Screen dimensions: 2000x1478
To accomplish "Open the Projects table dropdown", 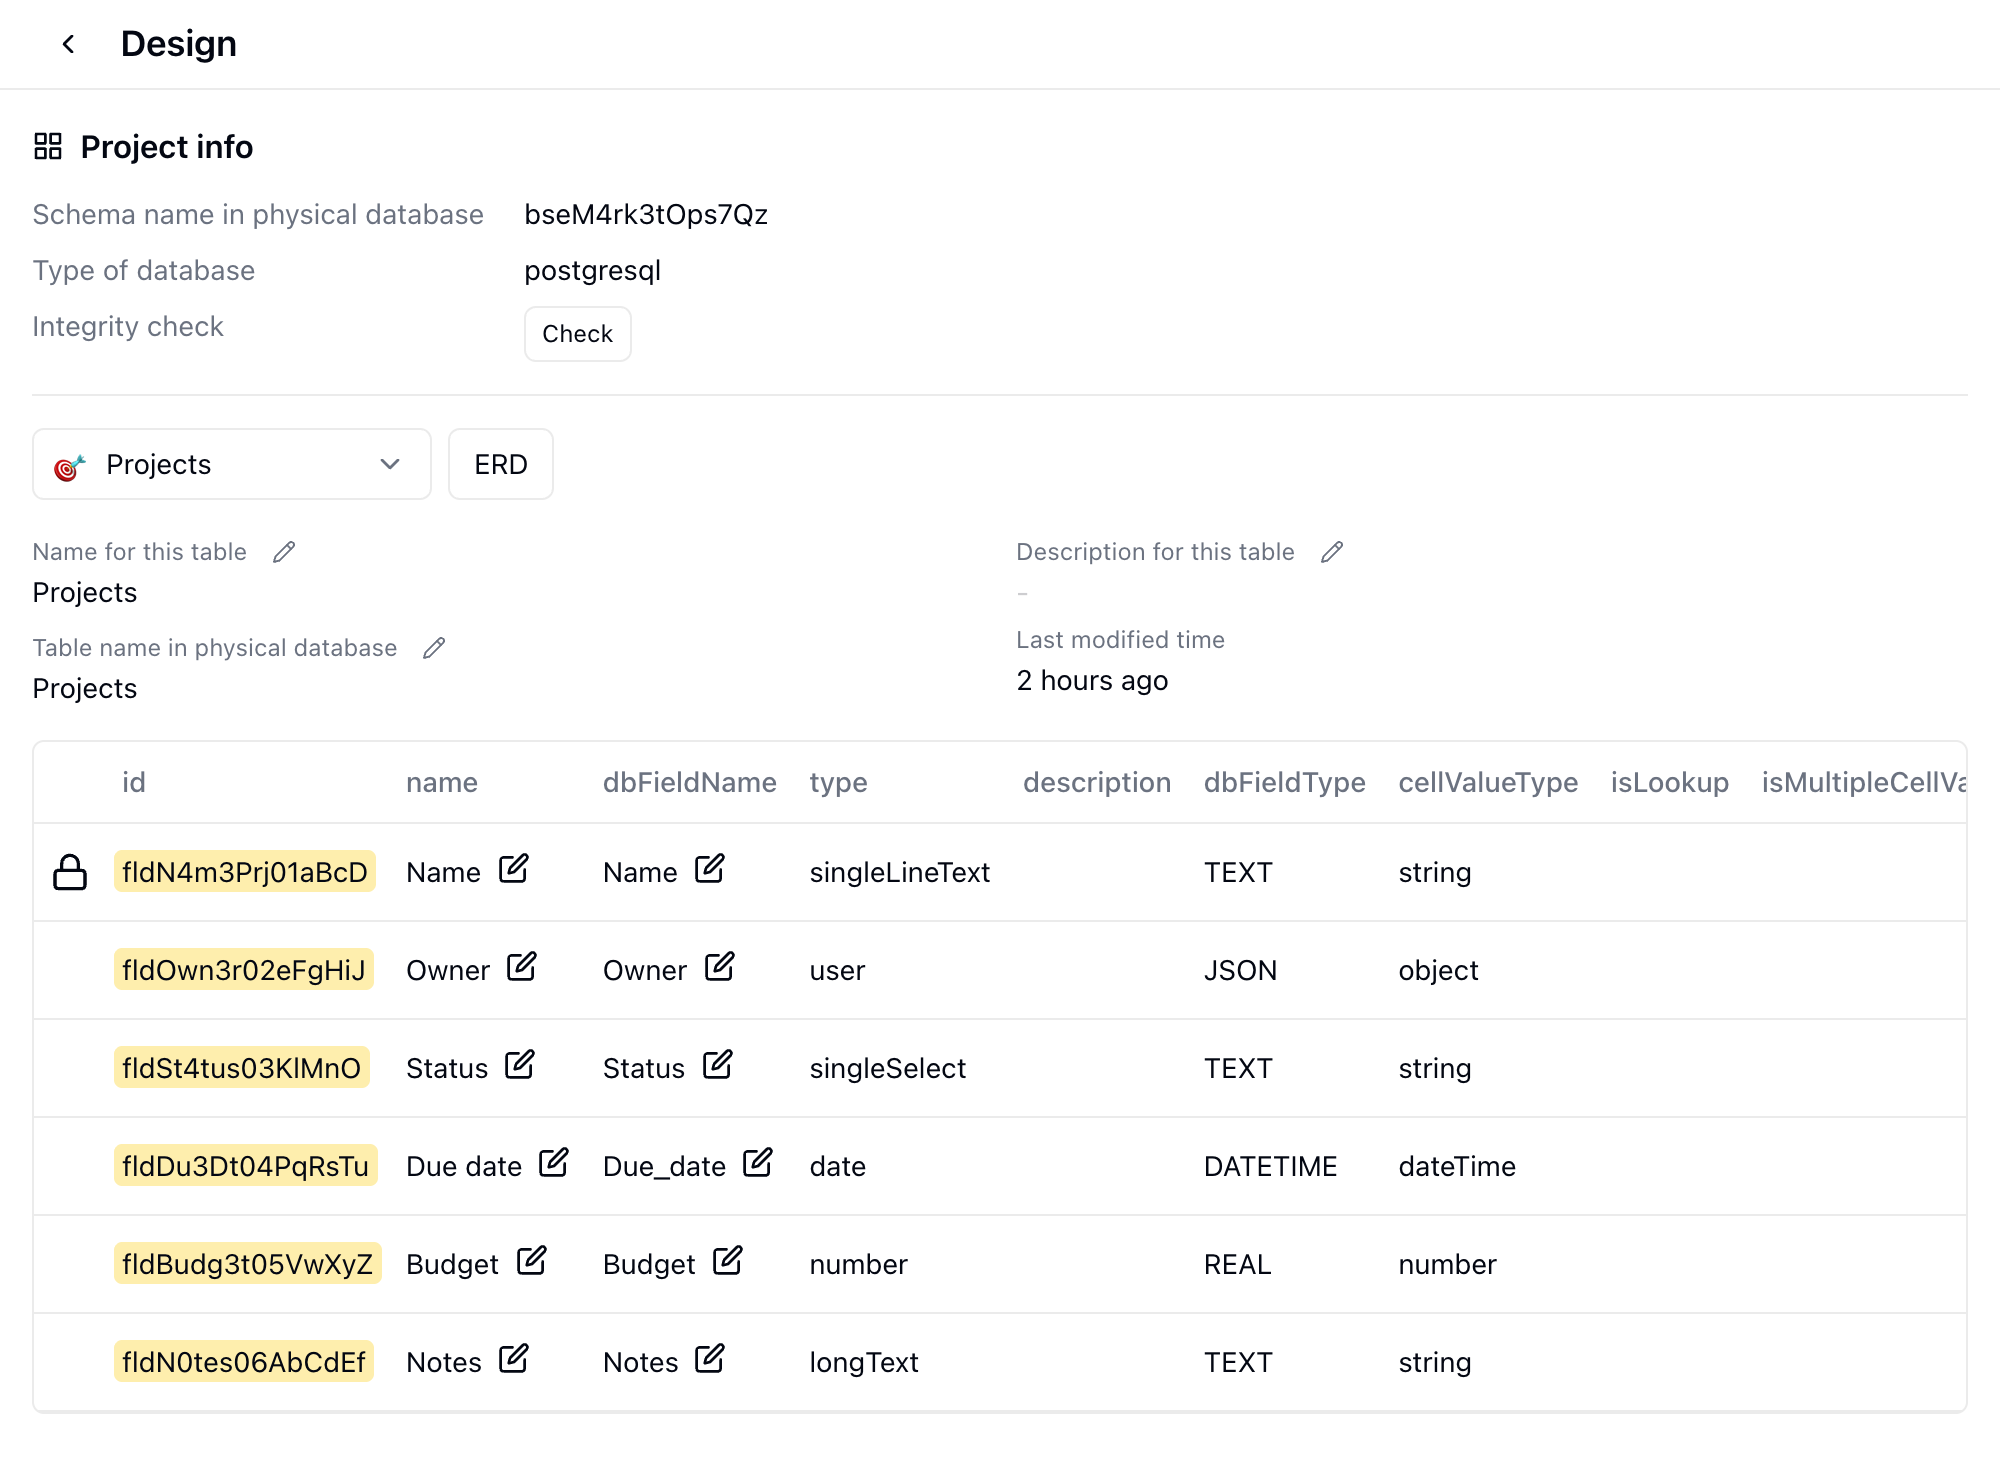I will (232, 464).
